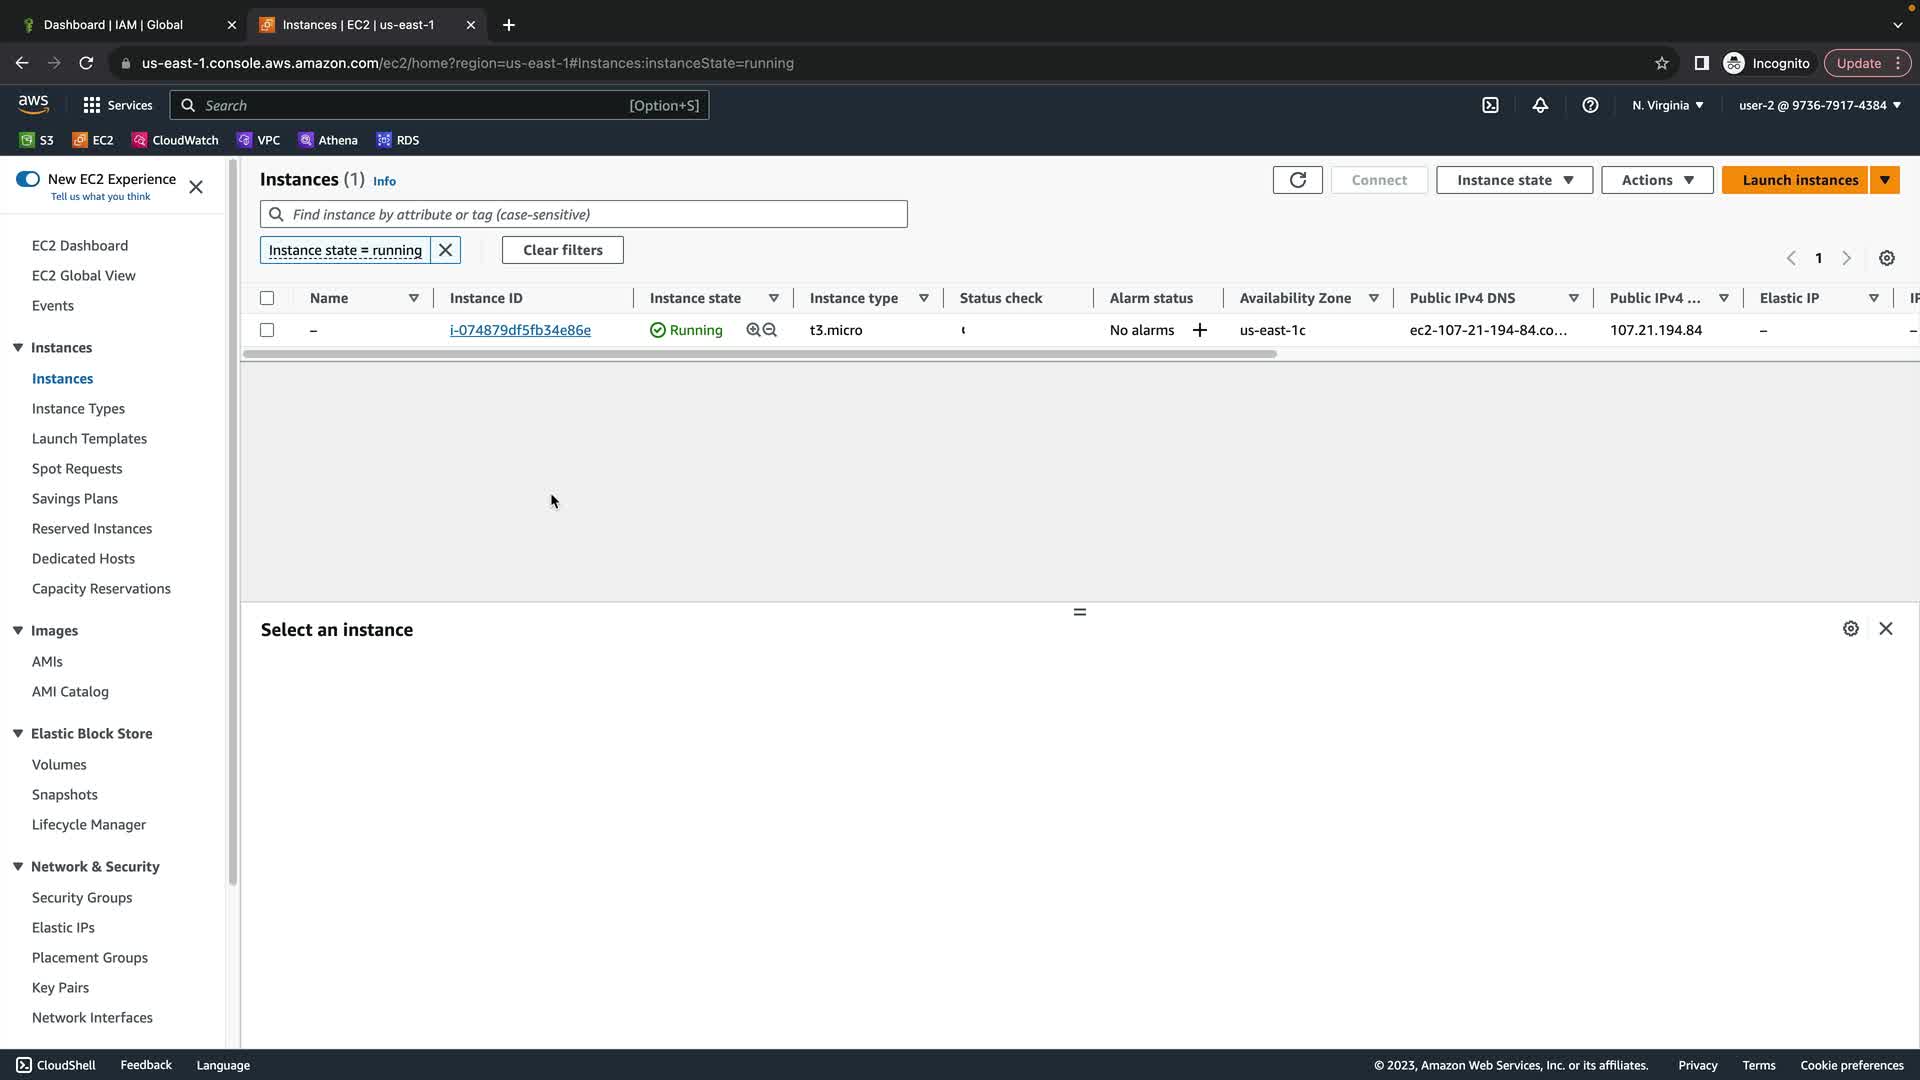The width and height of the screenshot is (1920, 1080).
Task: Open table preferences gear icon
Action: [x=1886, y=258]
